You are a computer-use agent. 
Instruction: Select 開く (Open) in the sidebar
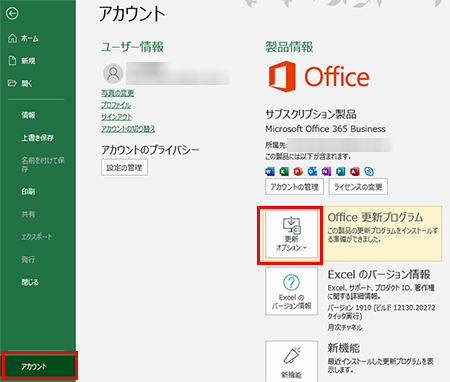pos(20,83)
